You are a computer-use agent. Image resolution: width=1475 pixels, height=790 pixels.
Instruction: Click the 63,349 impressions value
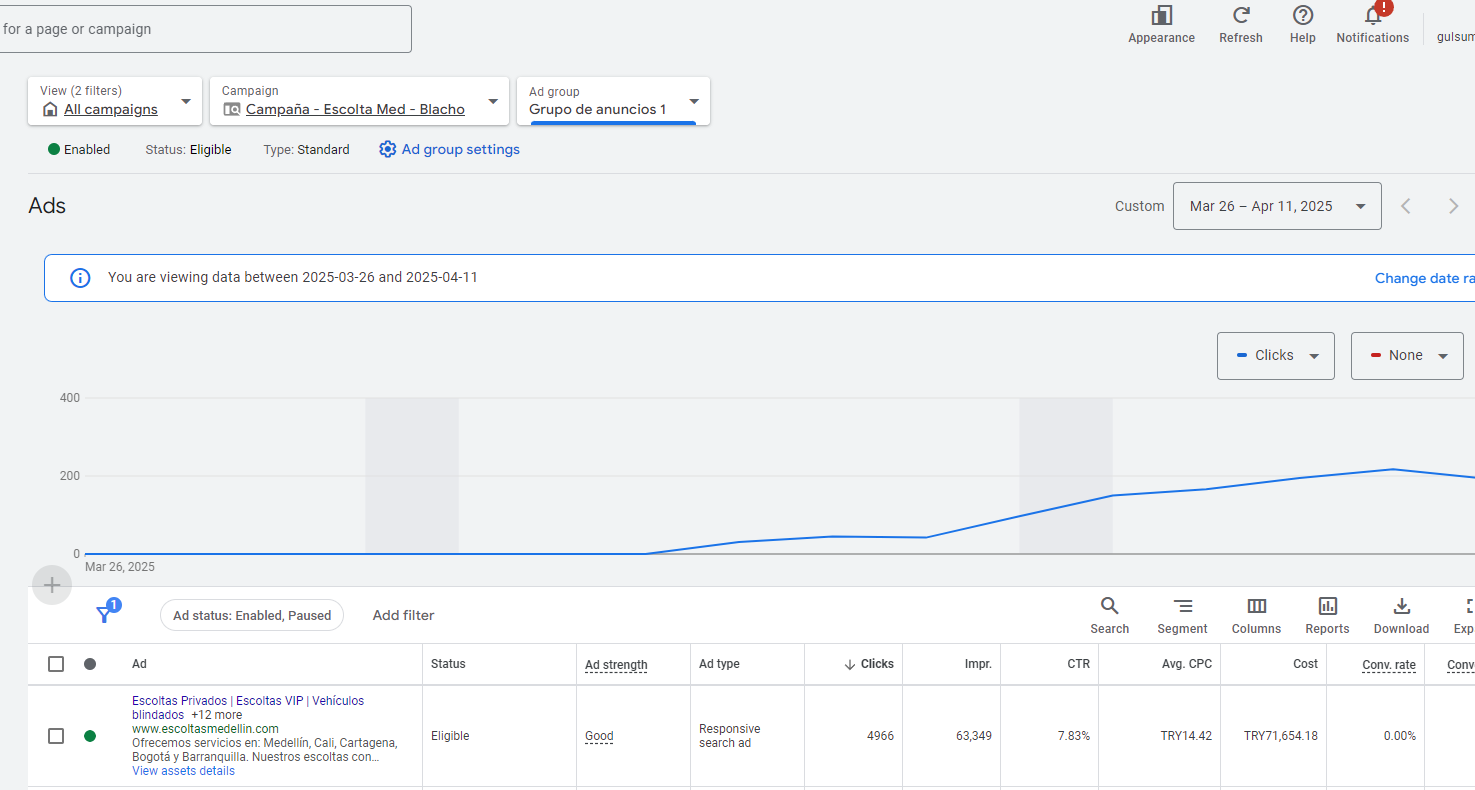(974, 736)
